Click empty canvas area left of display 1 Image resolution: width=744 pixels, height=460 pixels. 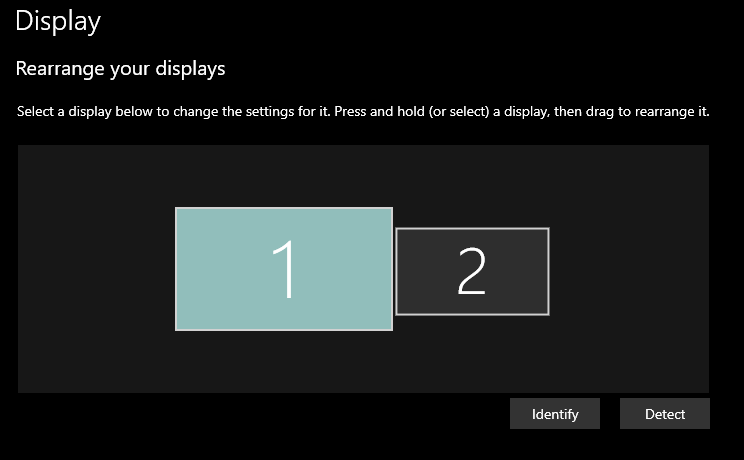[x=95, y=268]
